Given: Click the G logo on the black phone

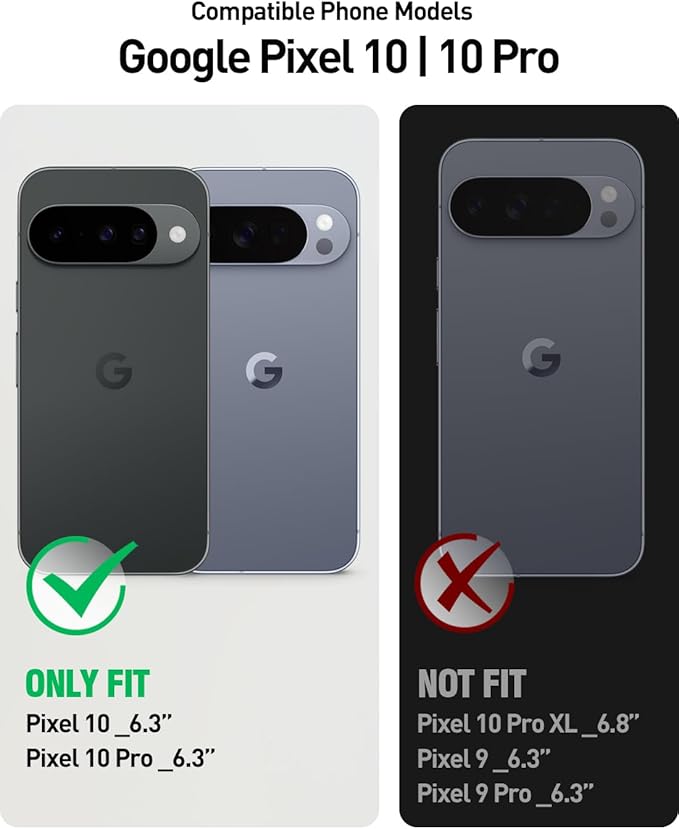Looking at the screenshot, I should click(114, 371).
